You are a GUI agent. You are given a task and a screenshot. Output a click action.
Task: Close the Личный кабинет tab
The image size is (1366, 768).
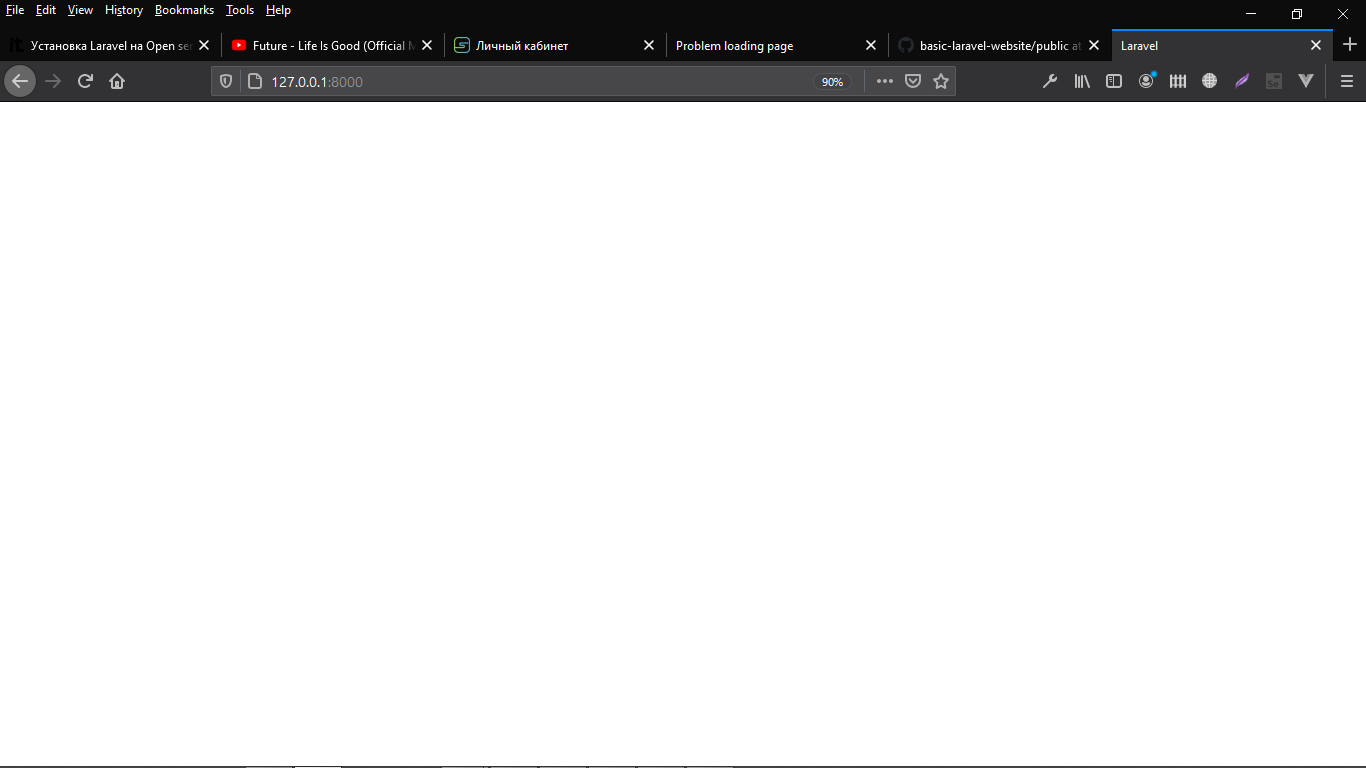(x=649, y=45)
